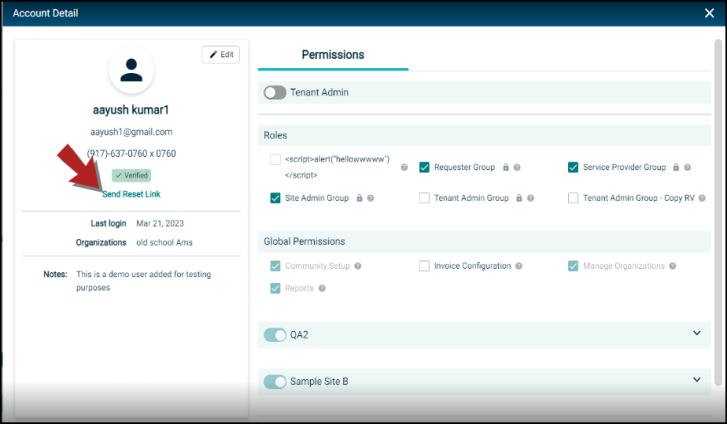Viewport: 727px width, 424px height.
Task: Check the script alert role checkbox
Action: click(x=275, y=160)
